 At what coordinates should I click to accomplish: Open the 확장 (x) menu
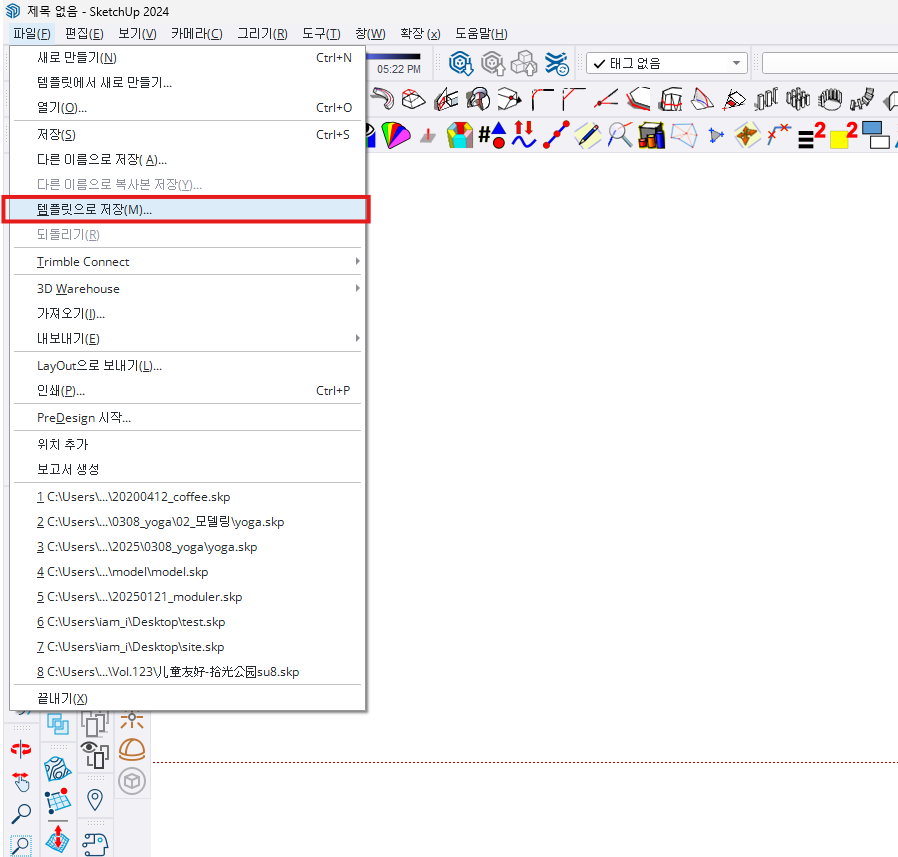[420, 33]
